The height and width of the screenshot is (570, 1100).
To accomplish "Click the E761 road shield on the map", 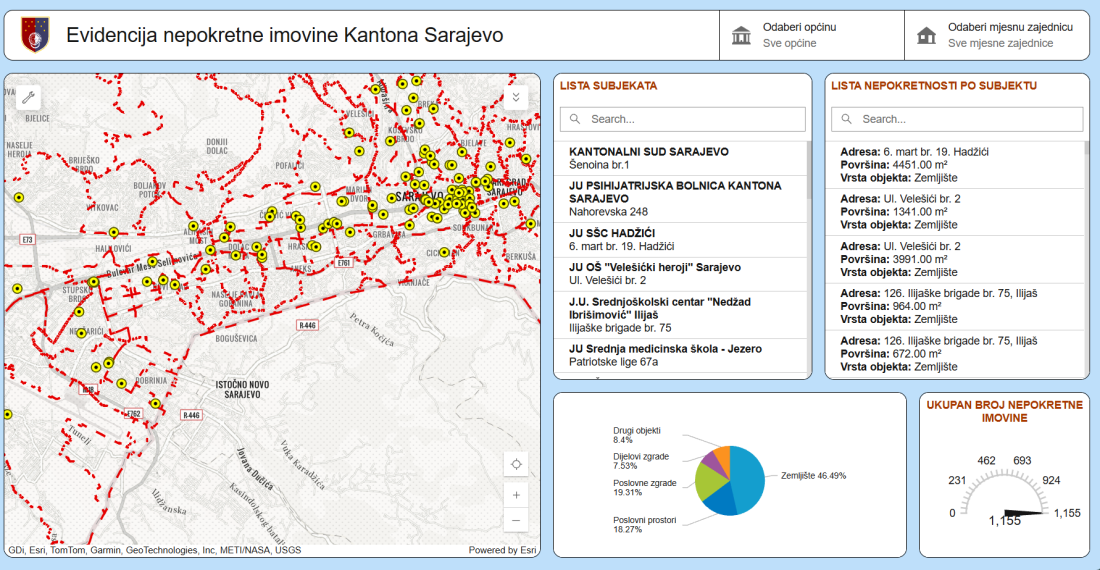I will tap(343, 263).
